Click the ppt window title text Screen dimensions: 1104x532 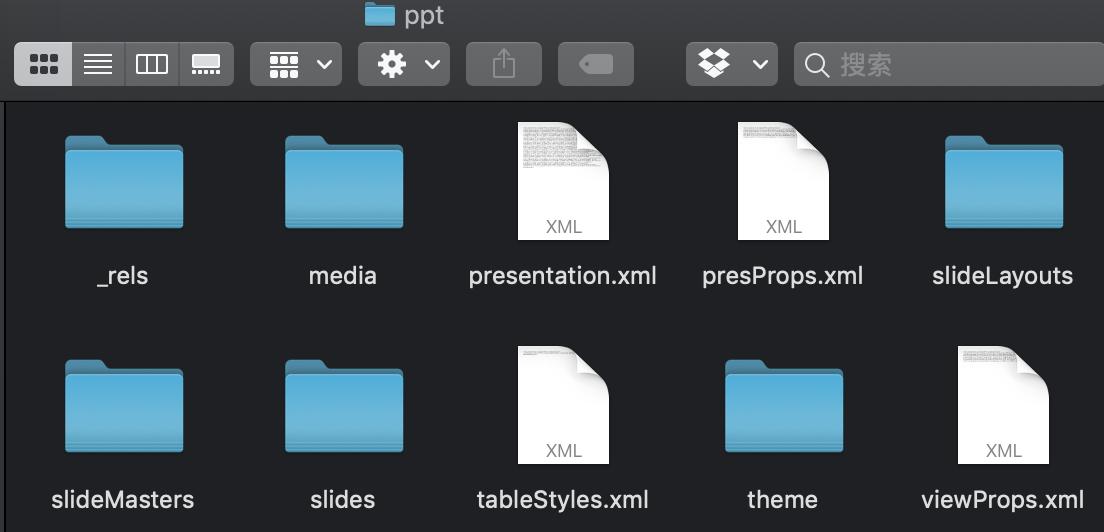point(424,16)
